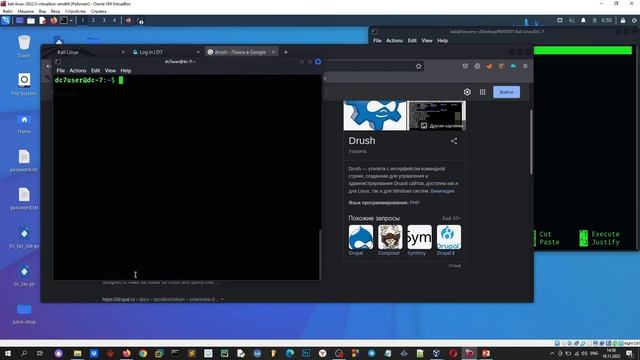Launch the file manager from Kali panel

[31, 20]
